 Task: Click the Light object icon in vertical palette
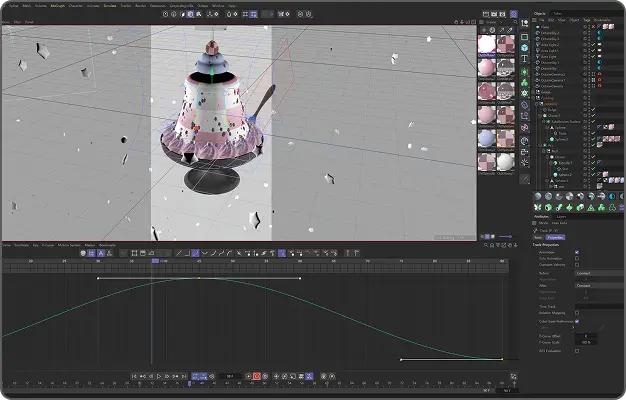pyautogui.click(x=525, y=162)
